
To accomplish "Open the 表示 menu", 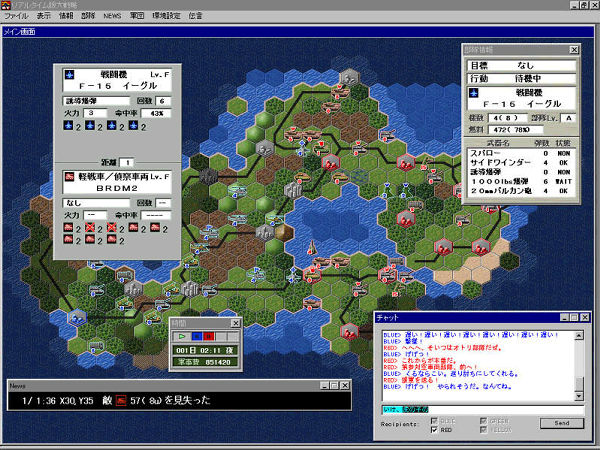I will (x=43, y=16).
